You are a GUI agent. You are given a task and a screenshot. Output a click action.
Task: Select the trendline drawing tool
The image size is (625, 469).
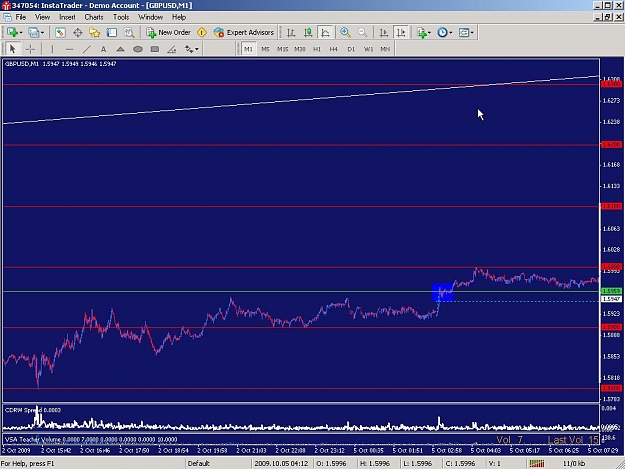pos(86,49)
